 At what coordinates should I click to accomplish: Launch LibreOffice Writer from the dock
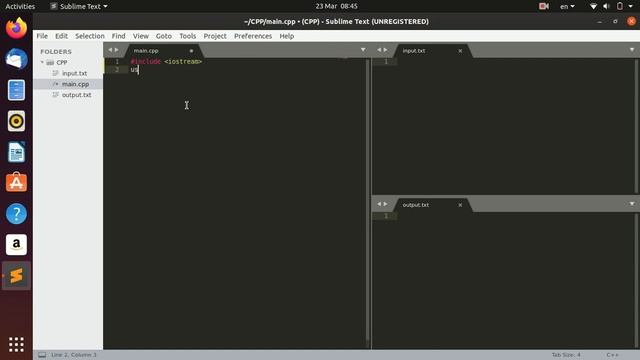tap(16, 152)
